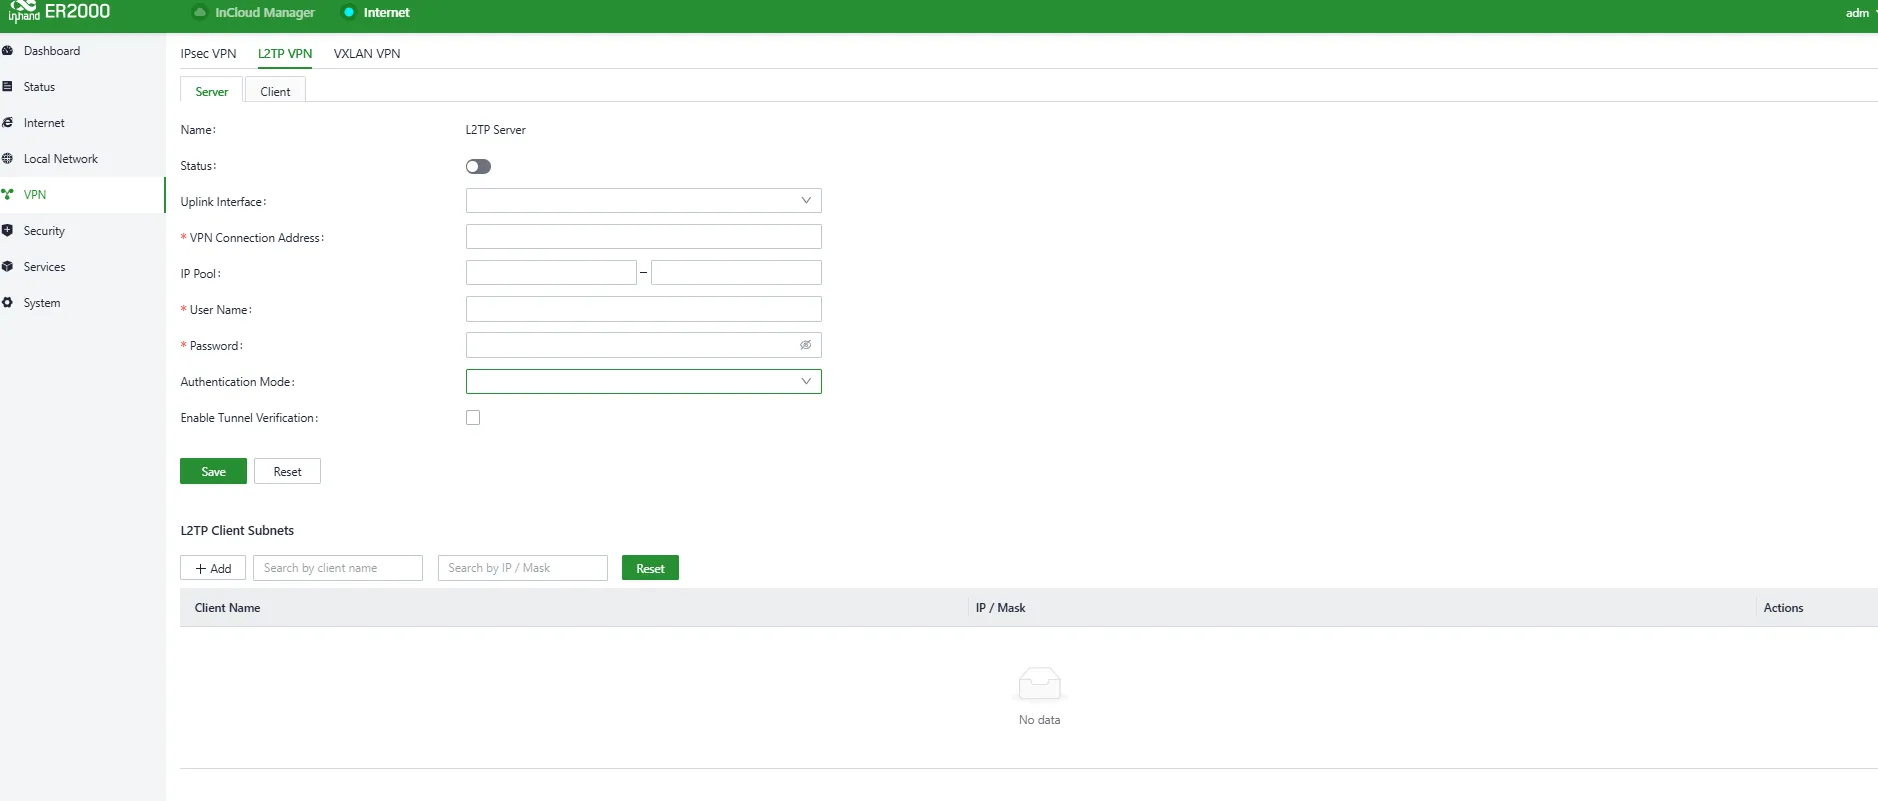Click the Status sidebar icon
The height and width of the screenshot is (801, 1878).
point(7,87)
